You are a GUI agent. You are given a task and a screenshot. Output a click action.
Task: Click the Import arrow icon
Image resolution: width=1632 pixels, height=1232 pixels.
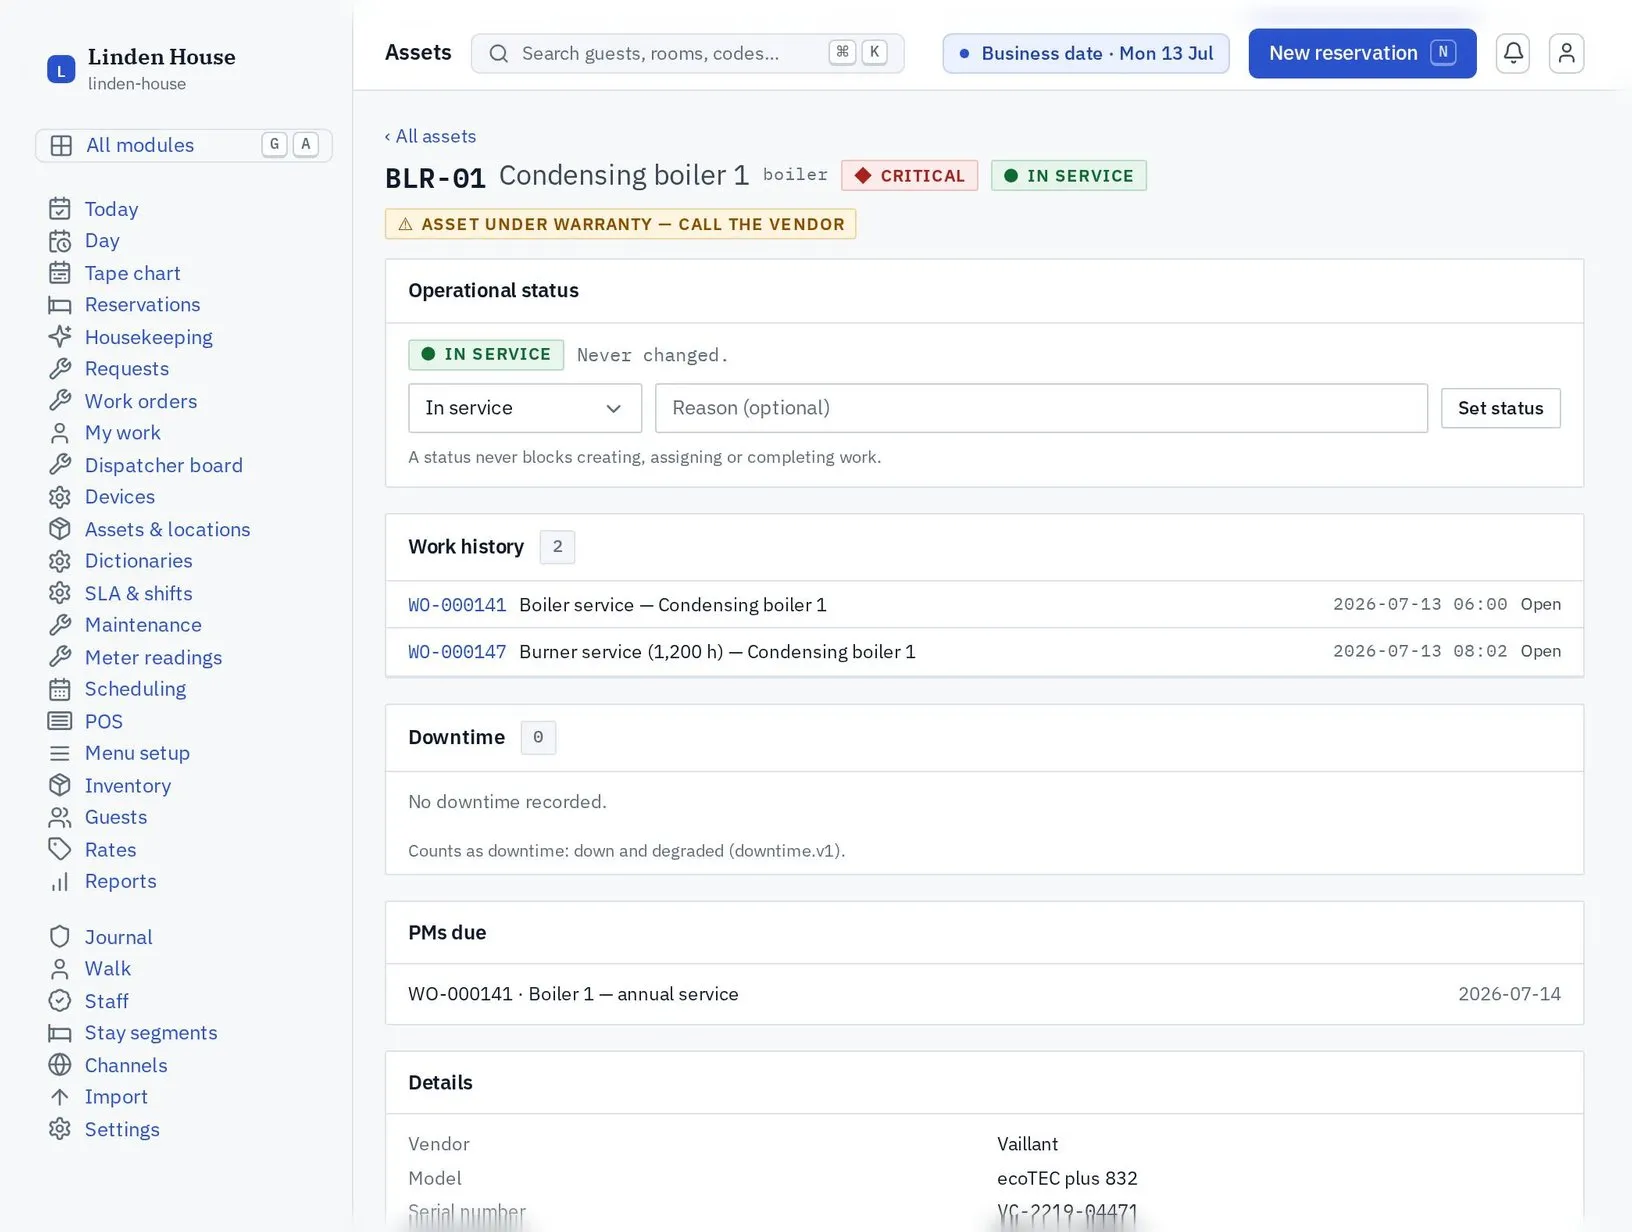pos(60,1097)
